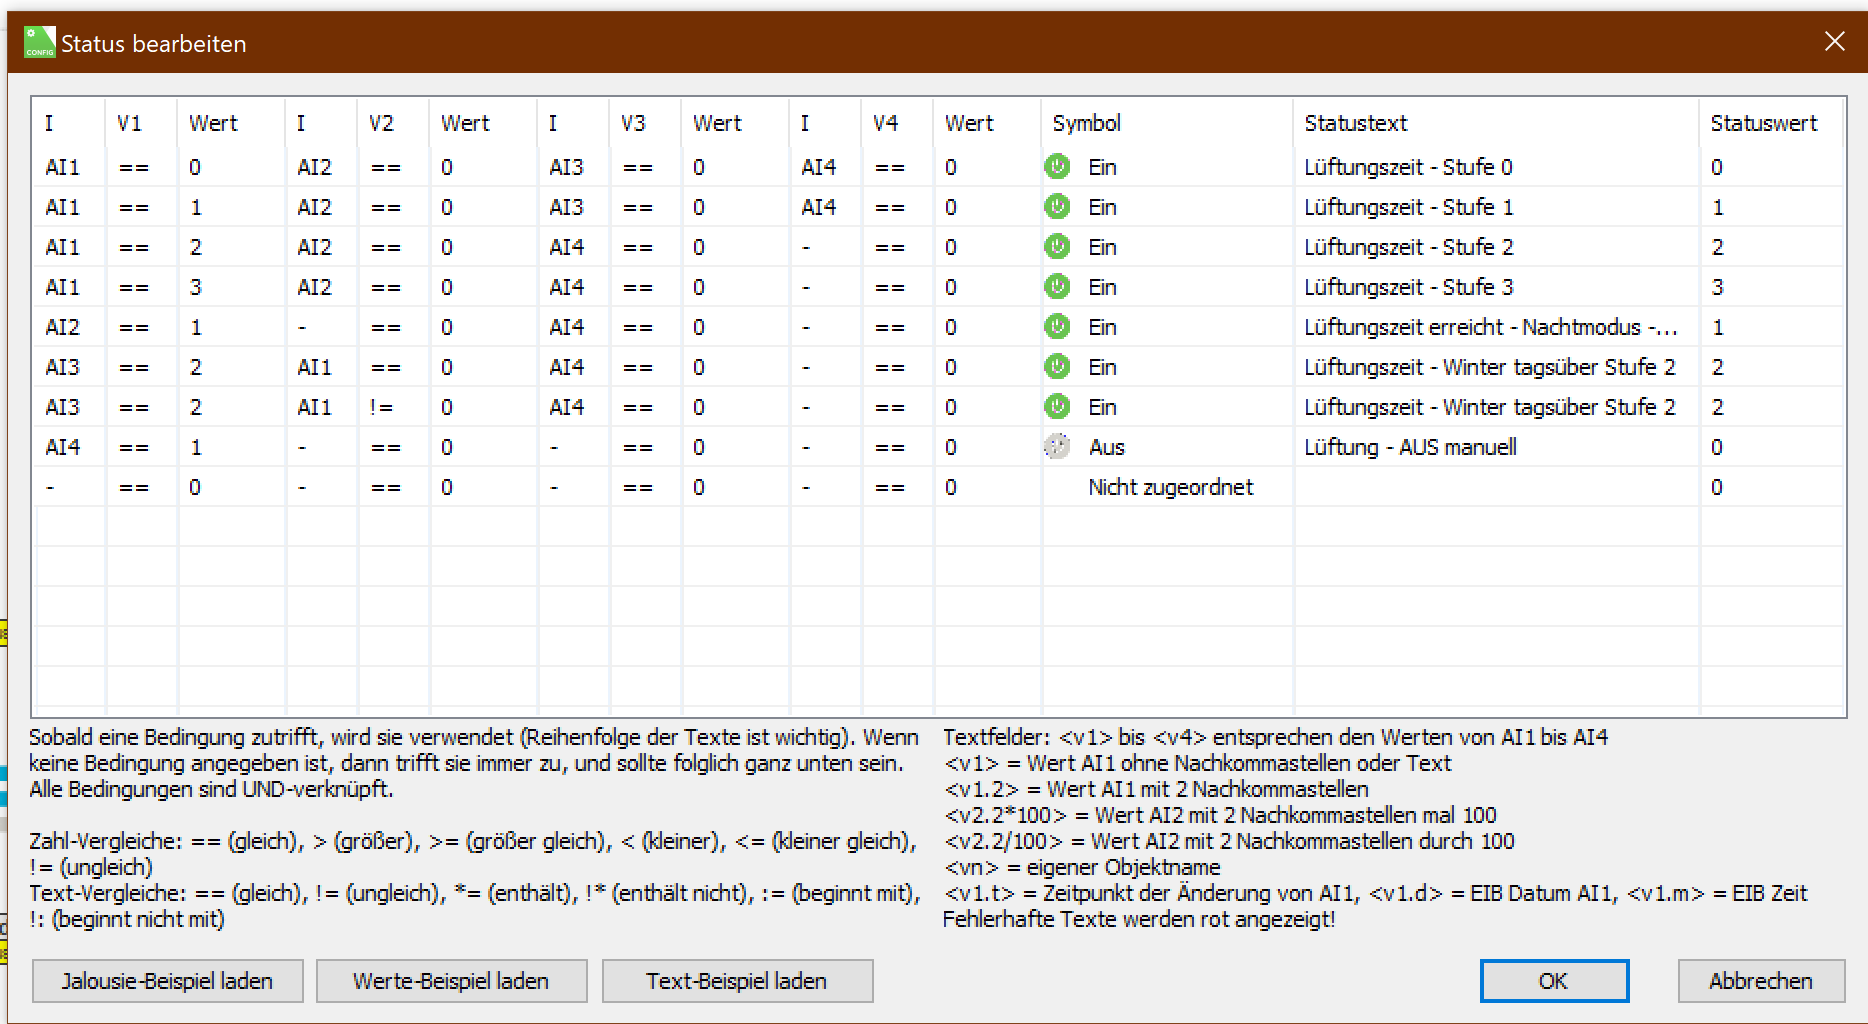Click the V4 column header
Image resolution: width=1868 pixels, height=1024 pixels.
897,123
